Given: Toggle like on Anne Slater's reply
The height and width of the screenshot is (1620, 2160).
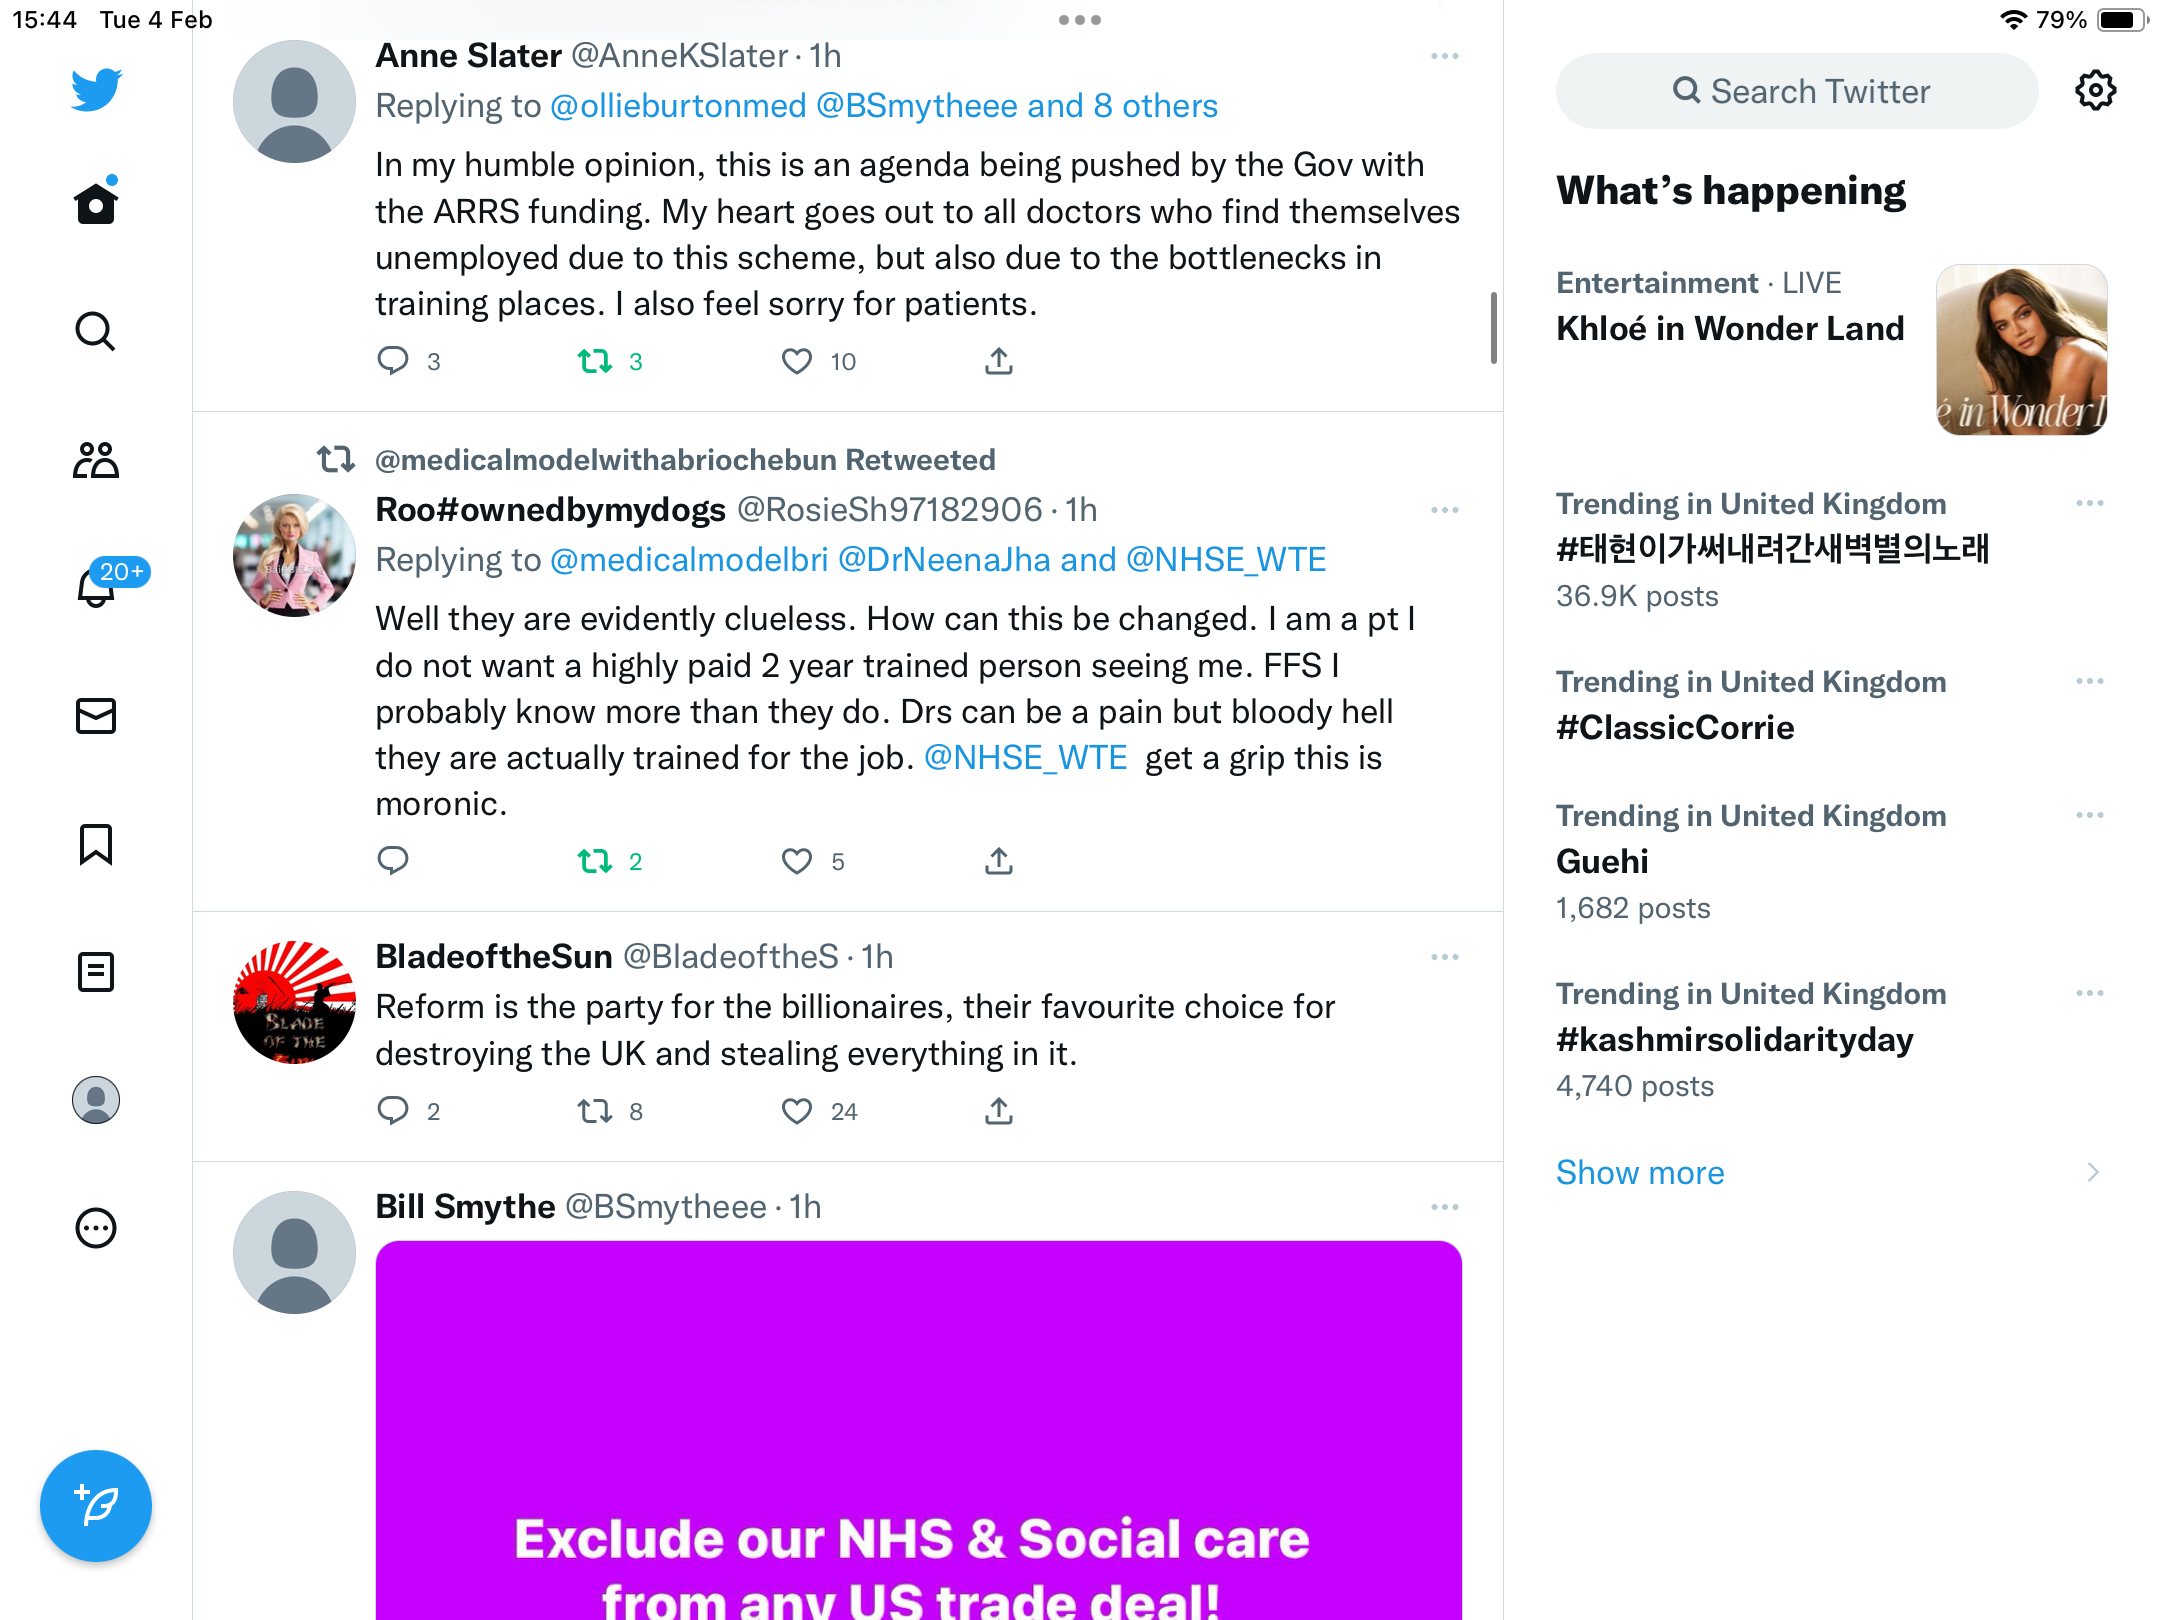Looking at the screenshot, I should point(797,361).
